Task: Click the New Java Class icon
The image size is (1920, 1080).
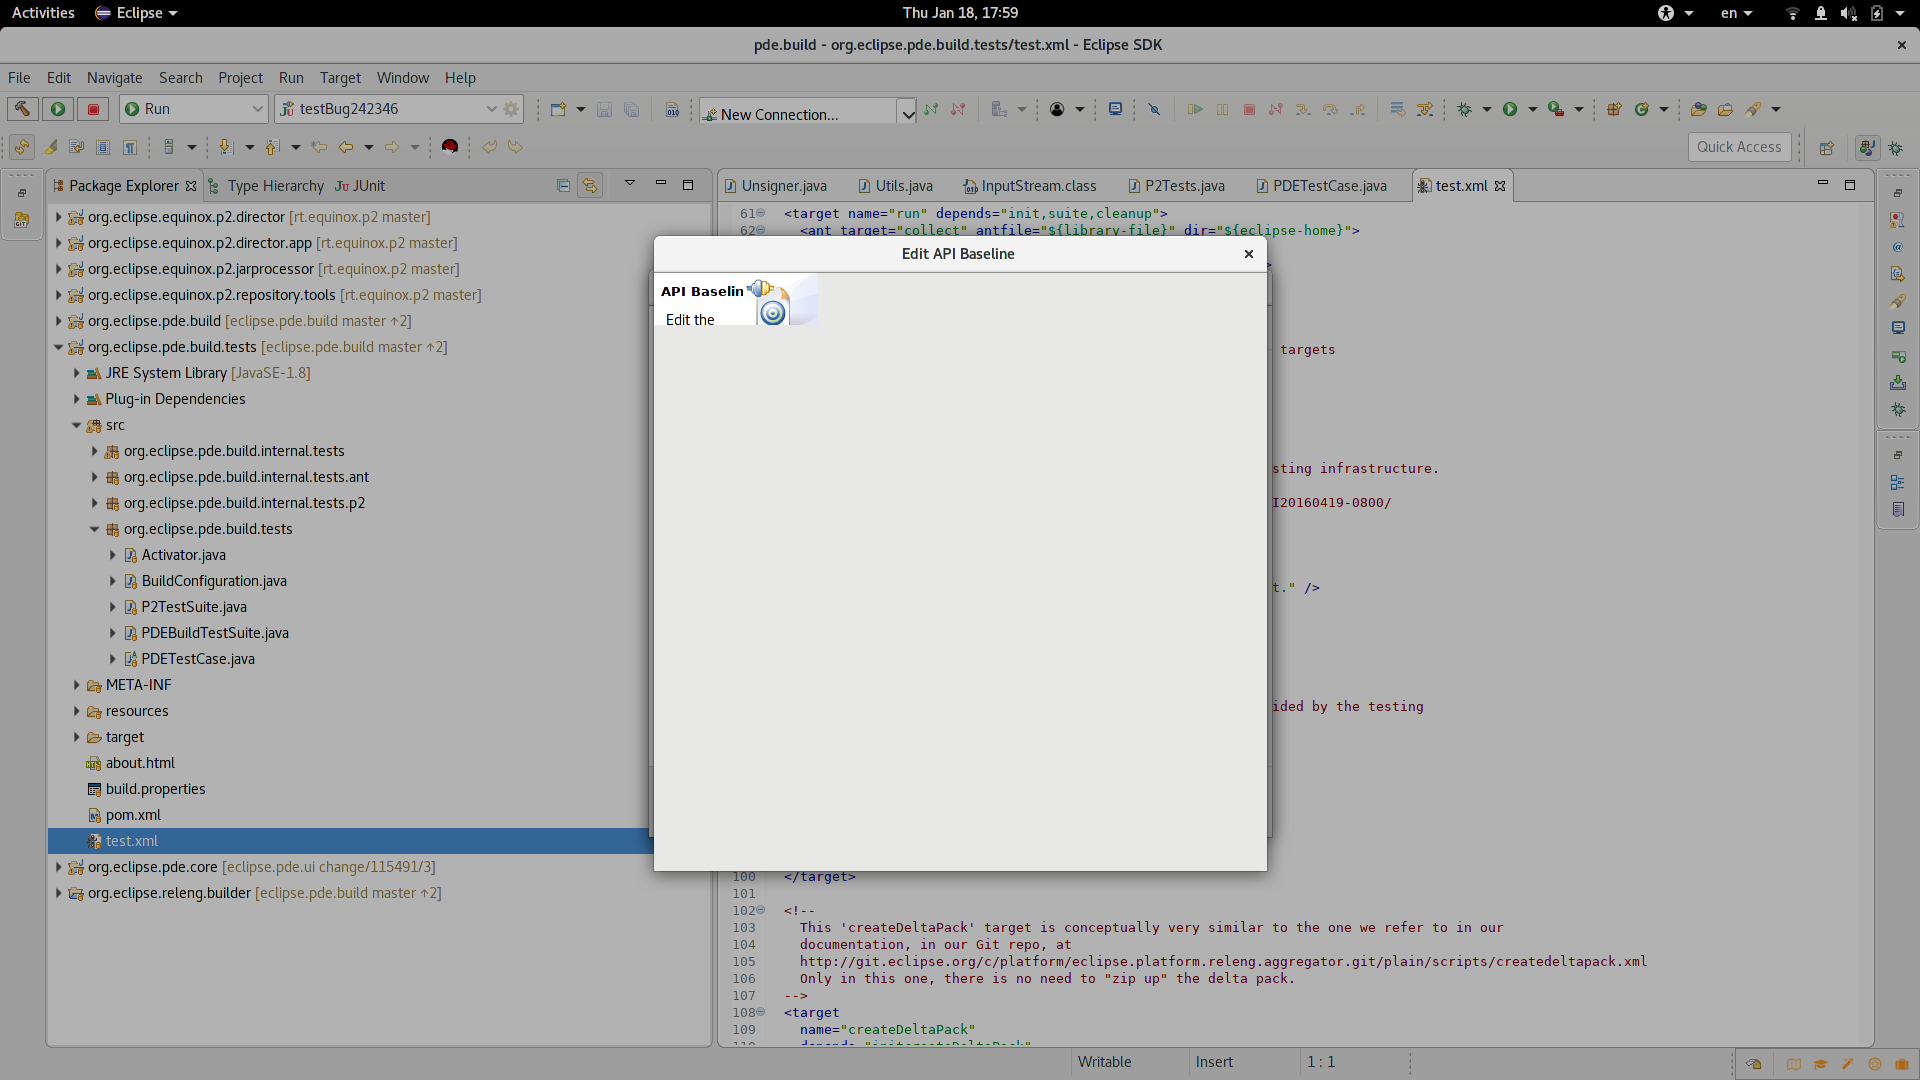Action: click(1641, 109)
